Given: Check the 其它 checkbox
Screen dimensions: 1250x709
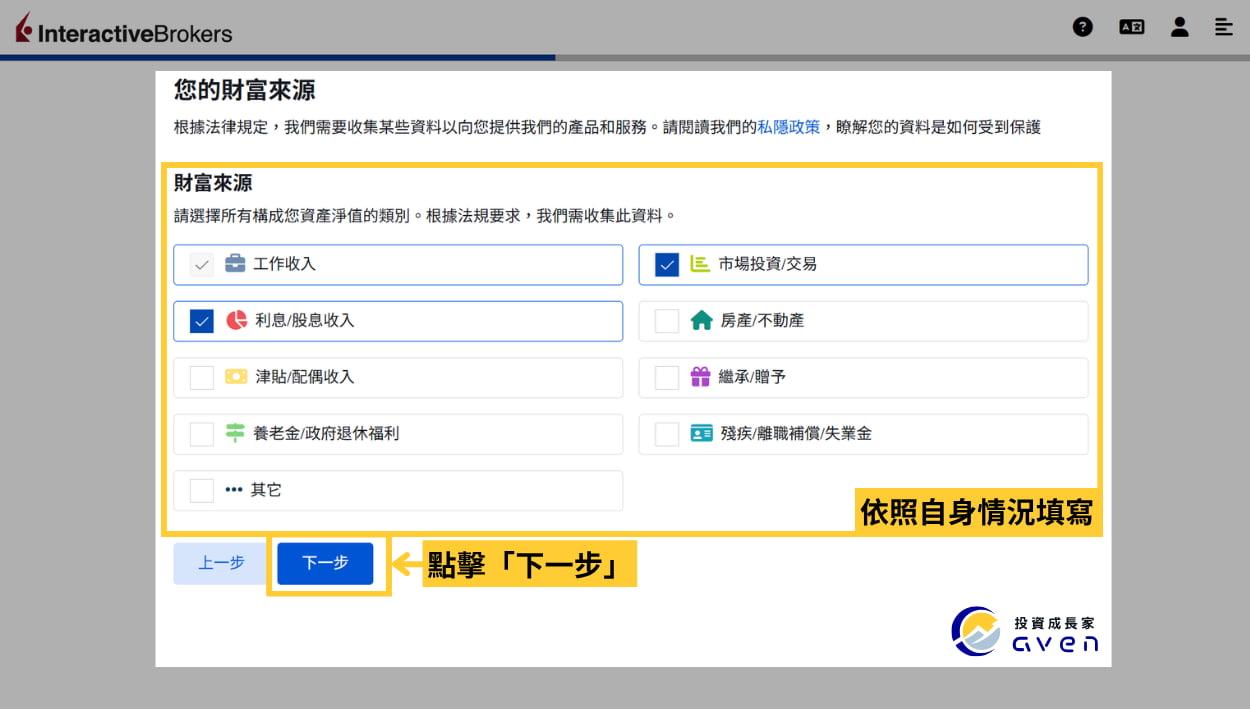Looking at the screenshot, I should pyautogui.click(x=202, y=490).
